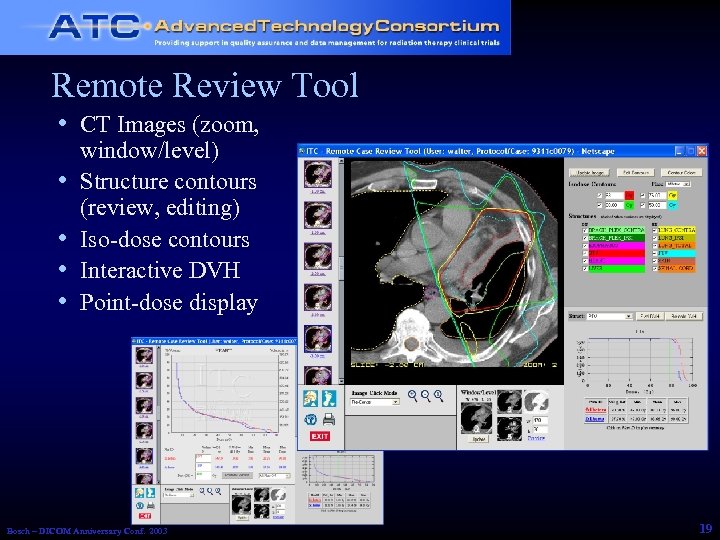Click the zoom-in magnifier in Netscape window
The height and width of the screenshot is (540, 720).
(x=412, y=396)
